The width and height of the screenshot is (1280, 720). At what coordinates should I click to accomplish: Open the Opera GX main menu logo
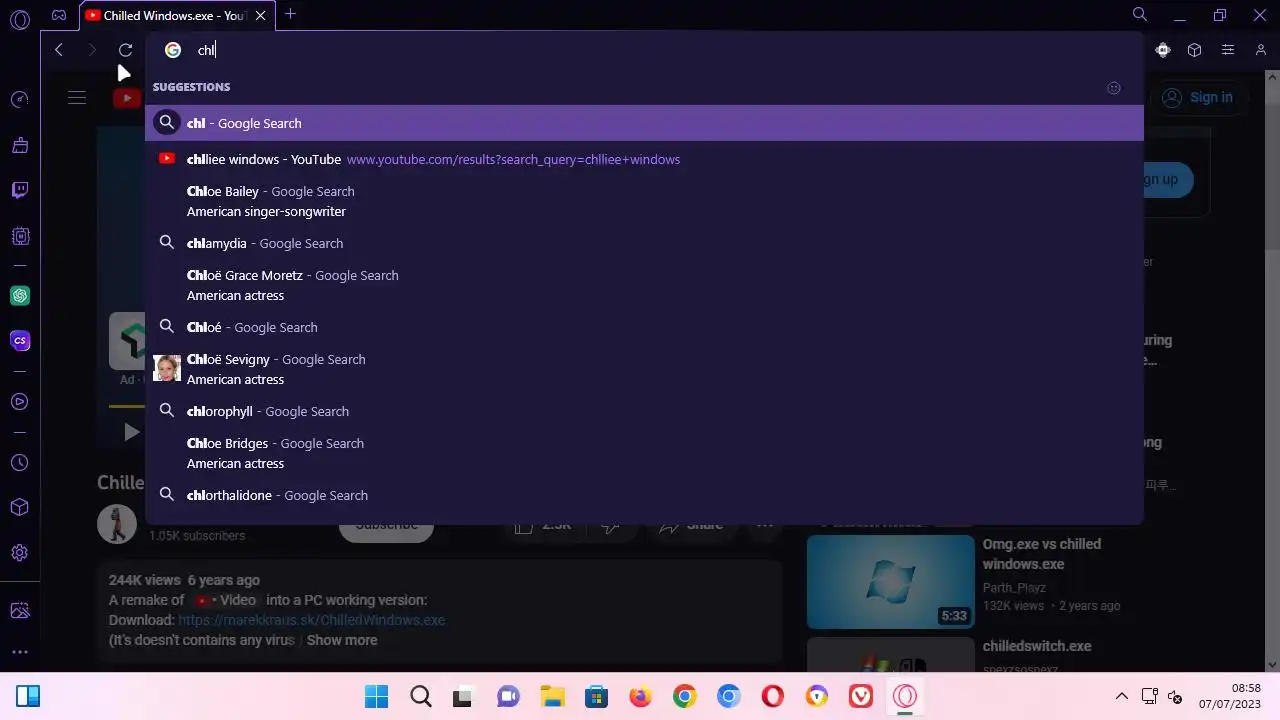pyautogui.click(x=19, y=19)
